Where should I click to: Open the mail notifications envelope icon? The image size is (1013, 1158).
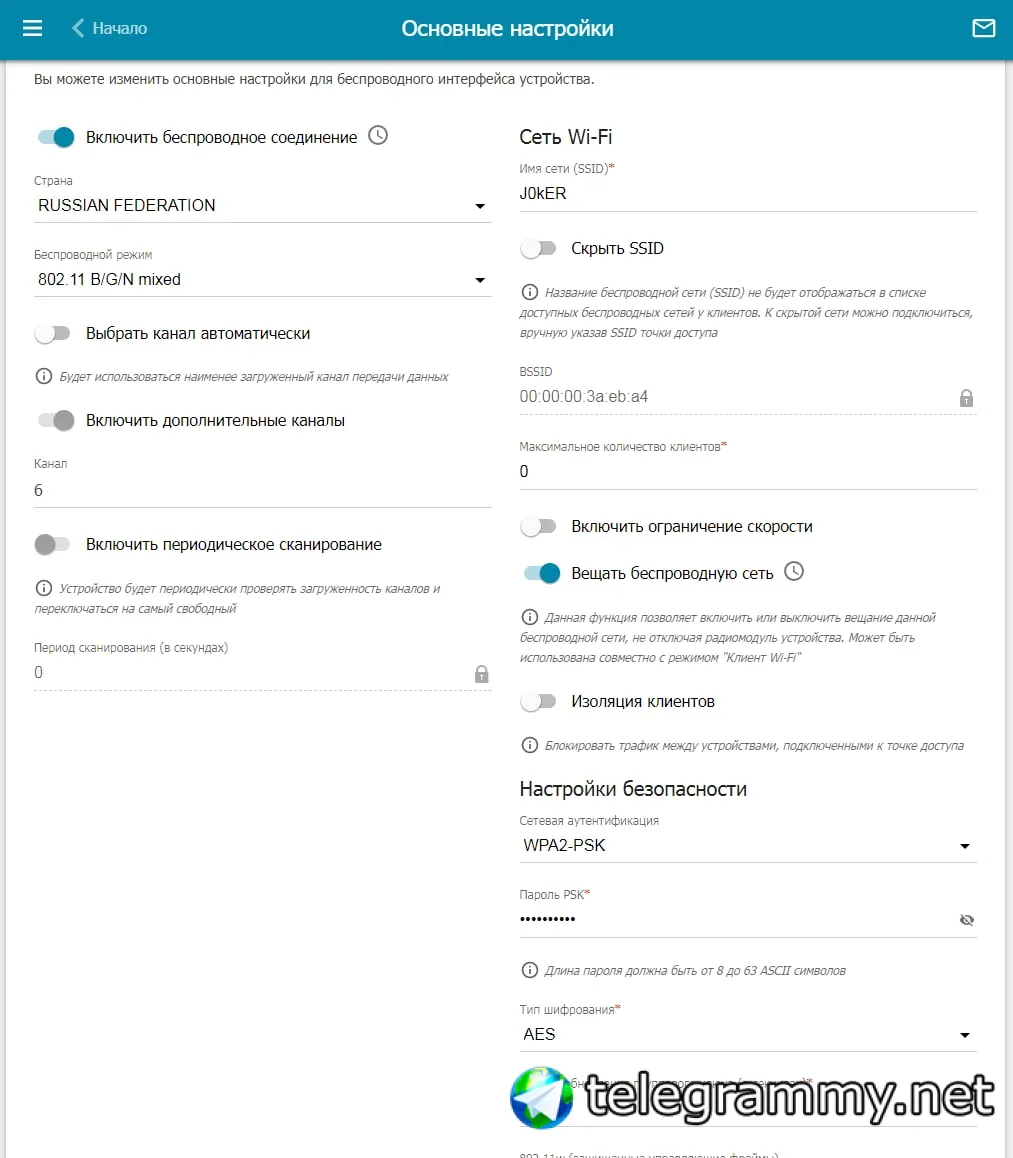[983, 28]
